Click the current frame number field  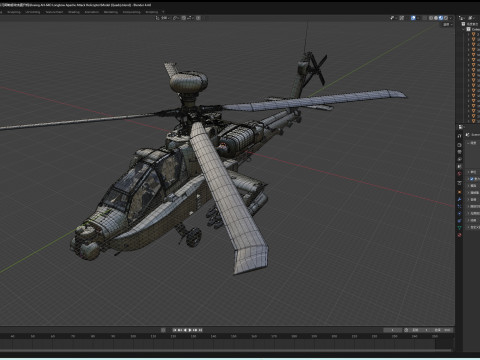393,330
